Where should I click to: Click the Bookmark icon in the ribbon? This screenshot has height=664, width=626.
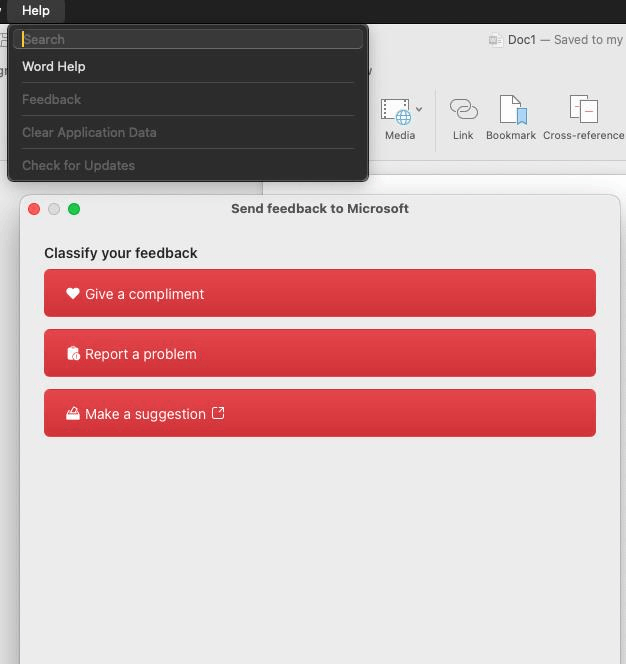coord(513,109)
